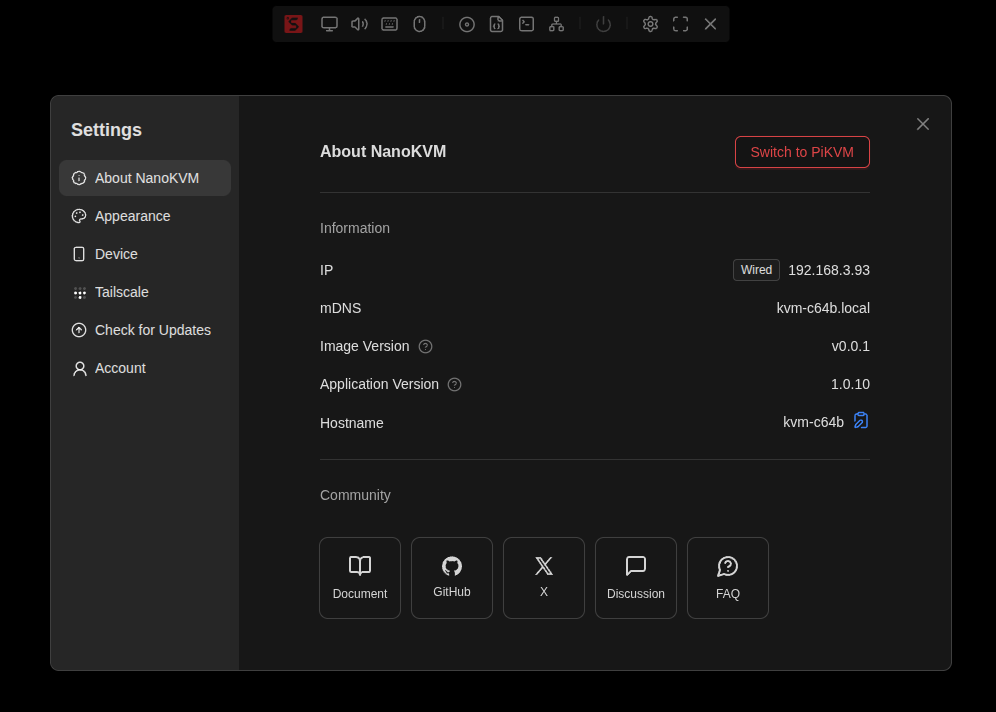
Task: Open the screen/video settings monitor icon
Action: [x=329, y=24]
